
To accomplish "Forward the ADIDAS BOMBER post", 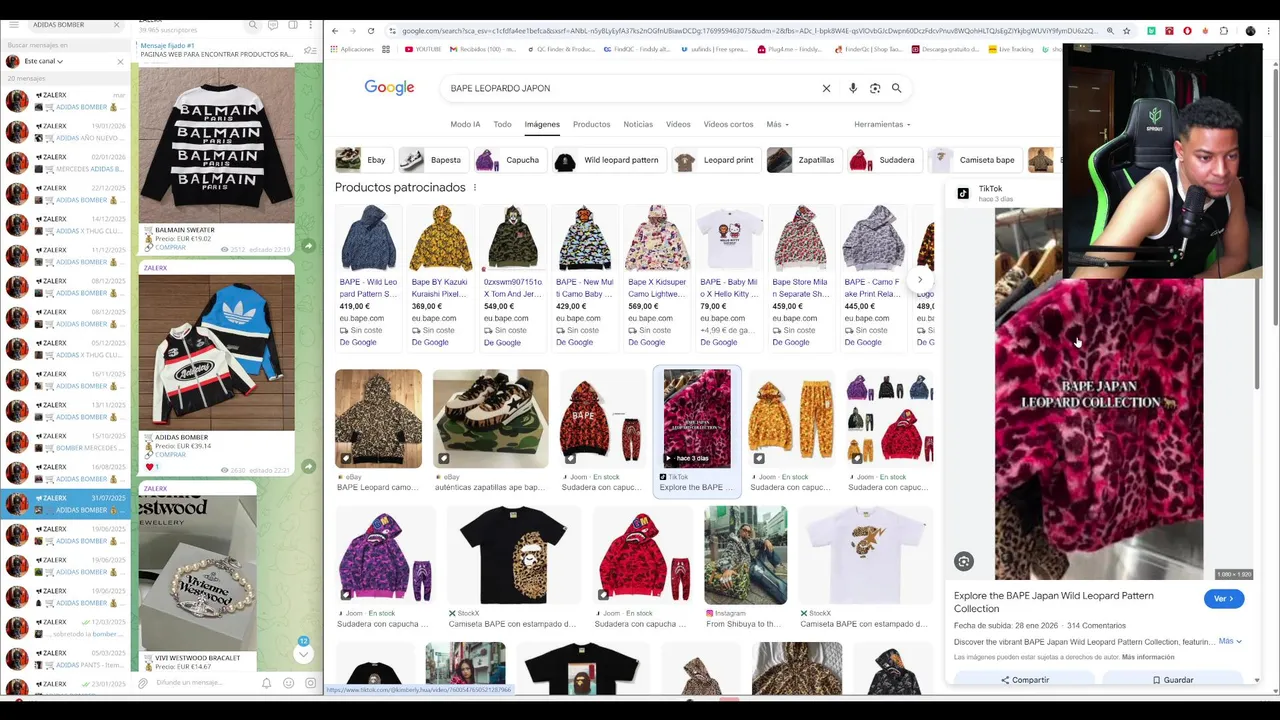I will point(308,466).
